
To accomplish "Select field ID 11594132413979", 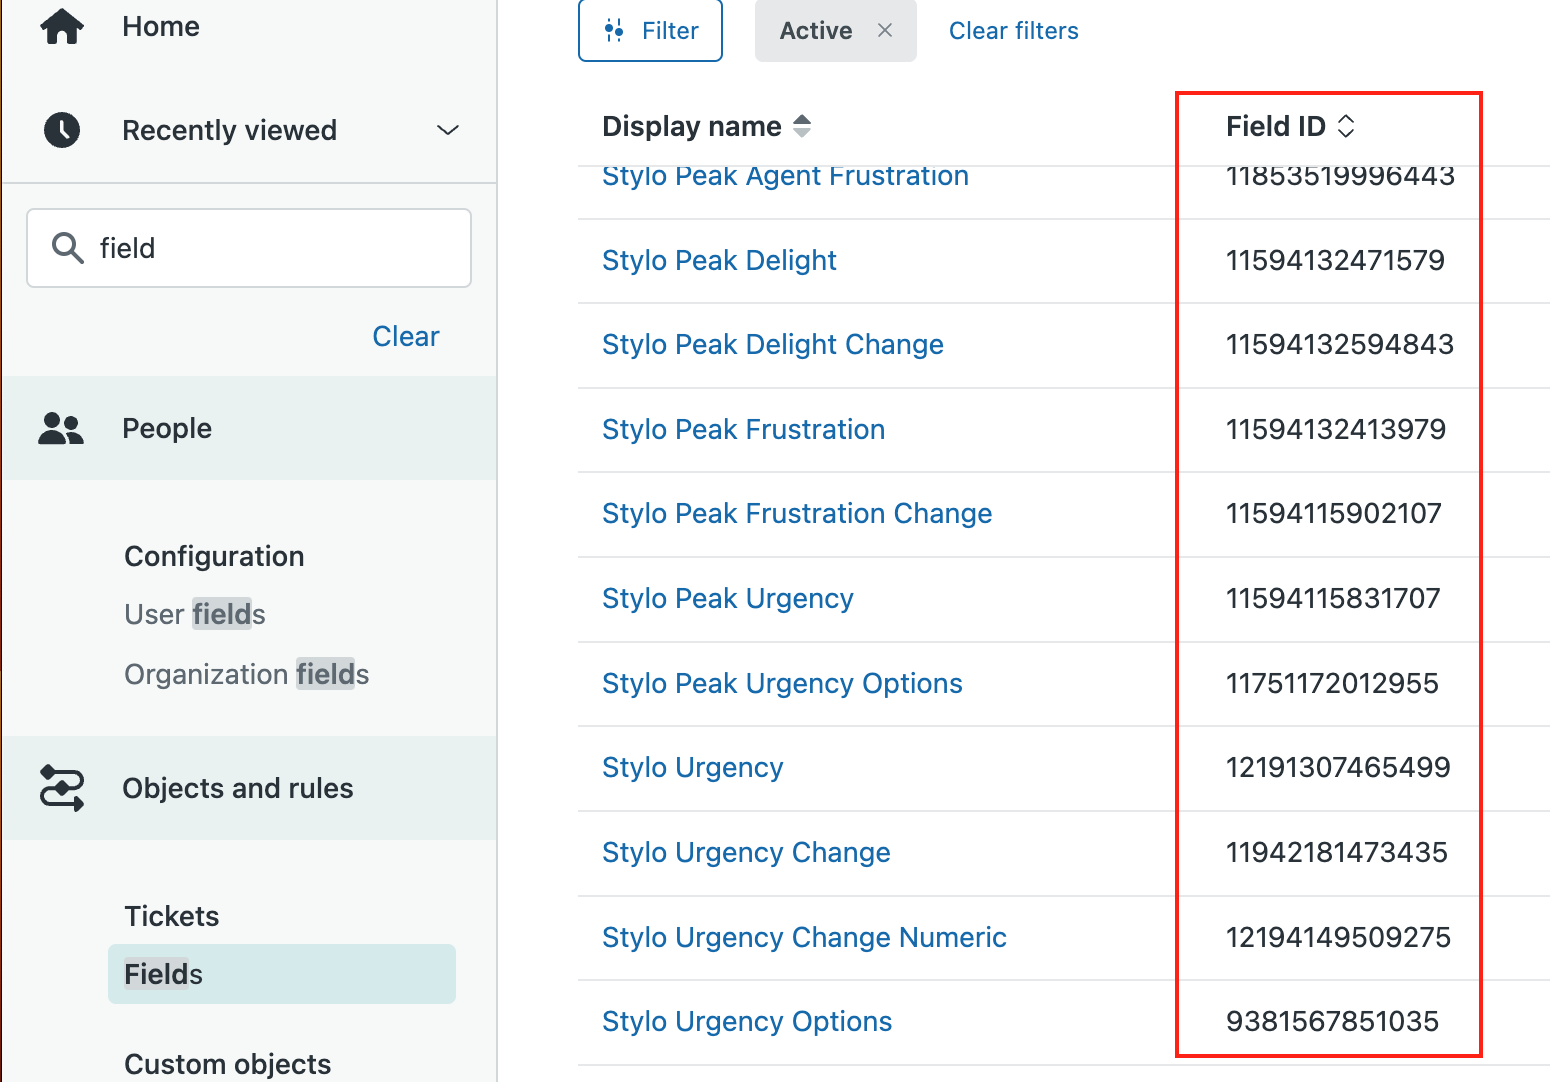I will [1336, 429].
